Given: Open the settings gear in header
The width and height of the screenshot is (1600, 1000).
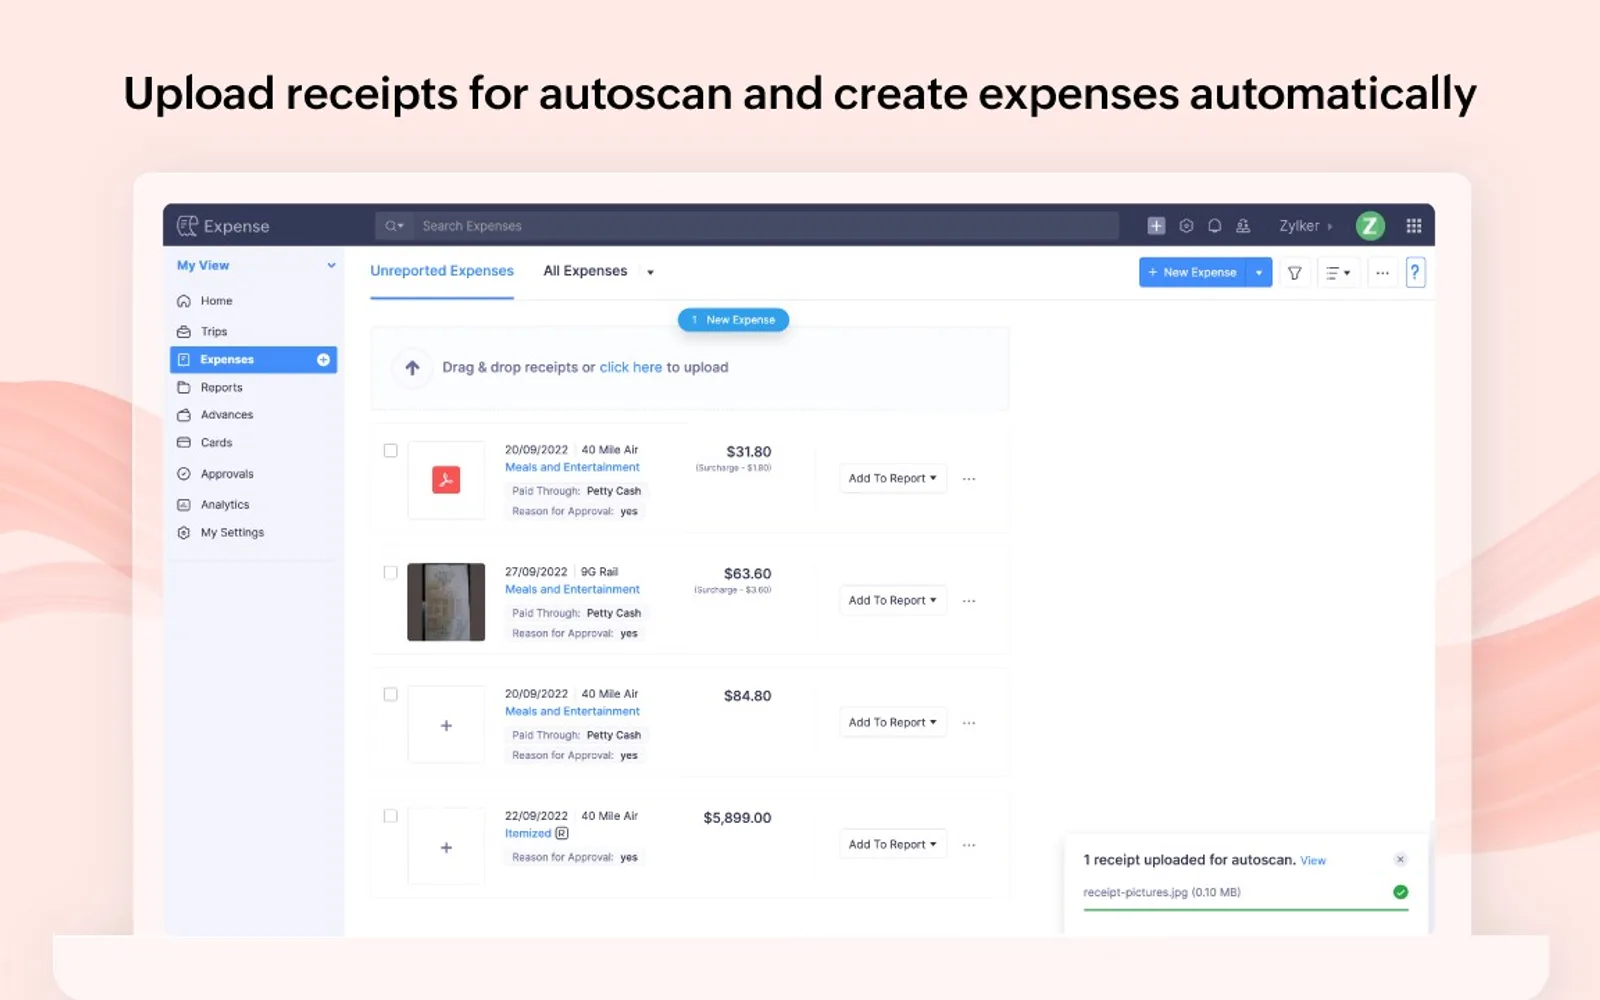Looking at the screenshot, I should coord(1186,226).
